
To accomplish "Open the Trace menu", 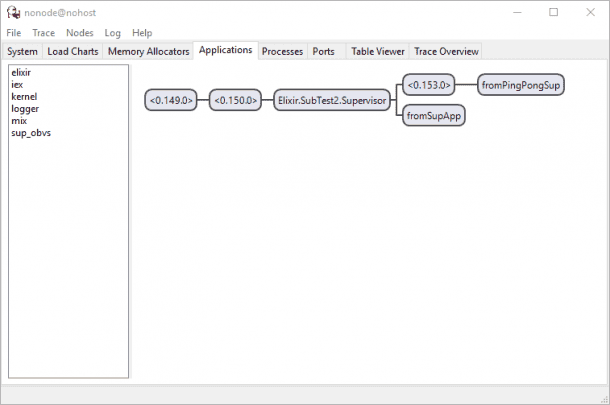I will tap(43, 33).
